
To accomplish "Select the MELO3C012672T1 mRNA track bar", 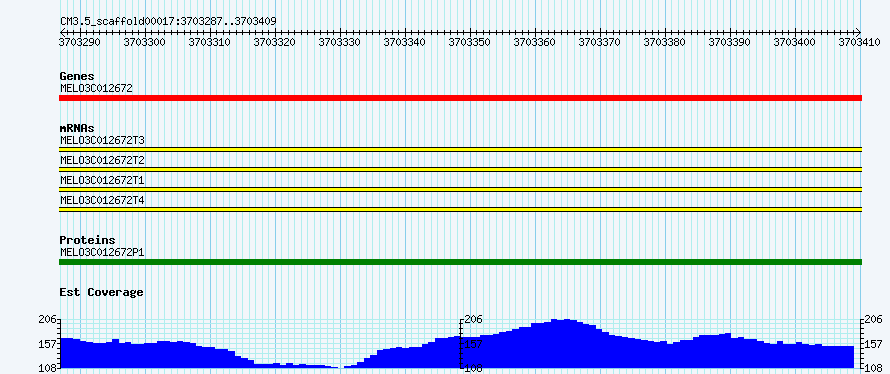I will pos(460,190).
